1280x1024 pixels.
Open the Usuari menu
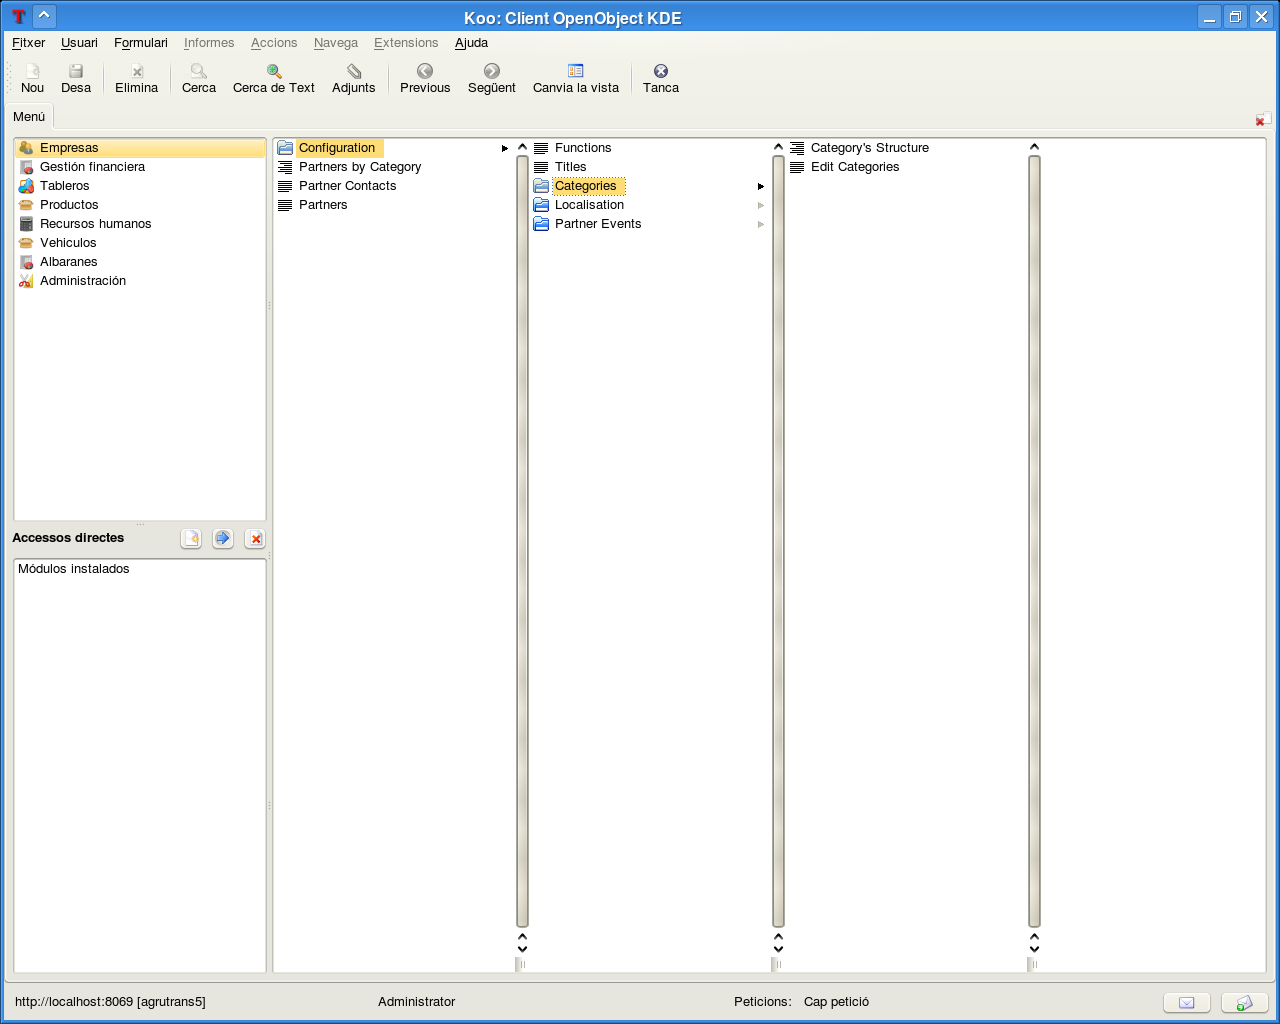(x=79, y=43)
